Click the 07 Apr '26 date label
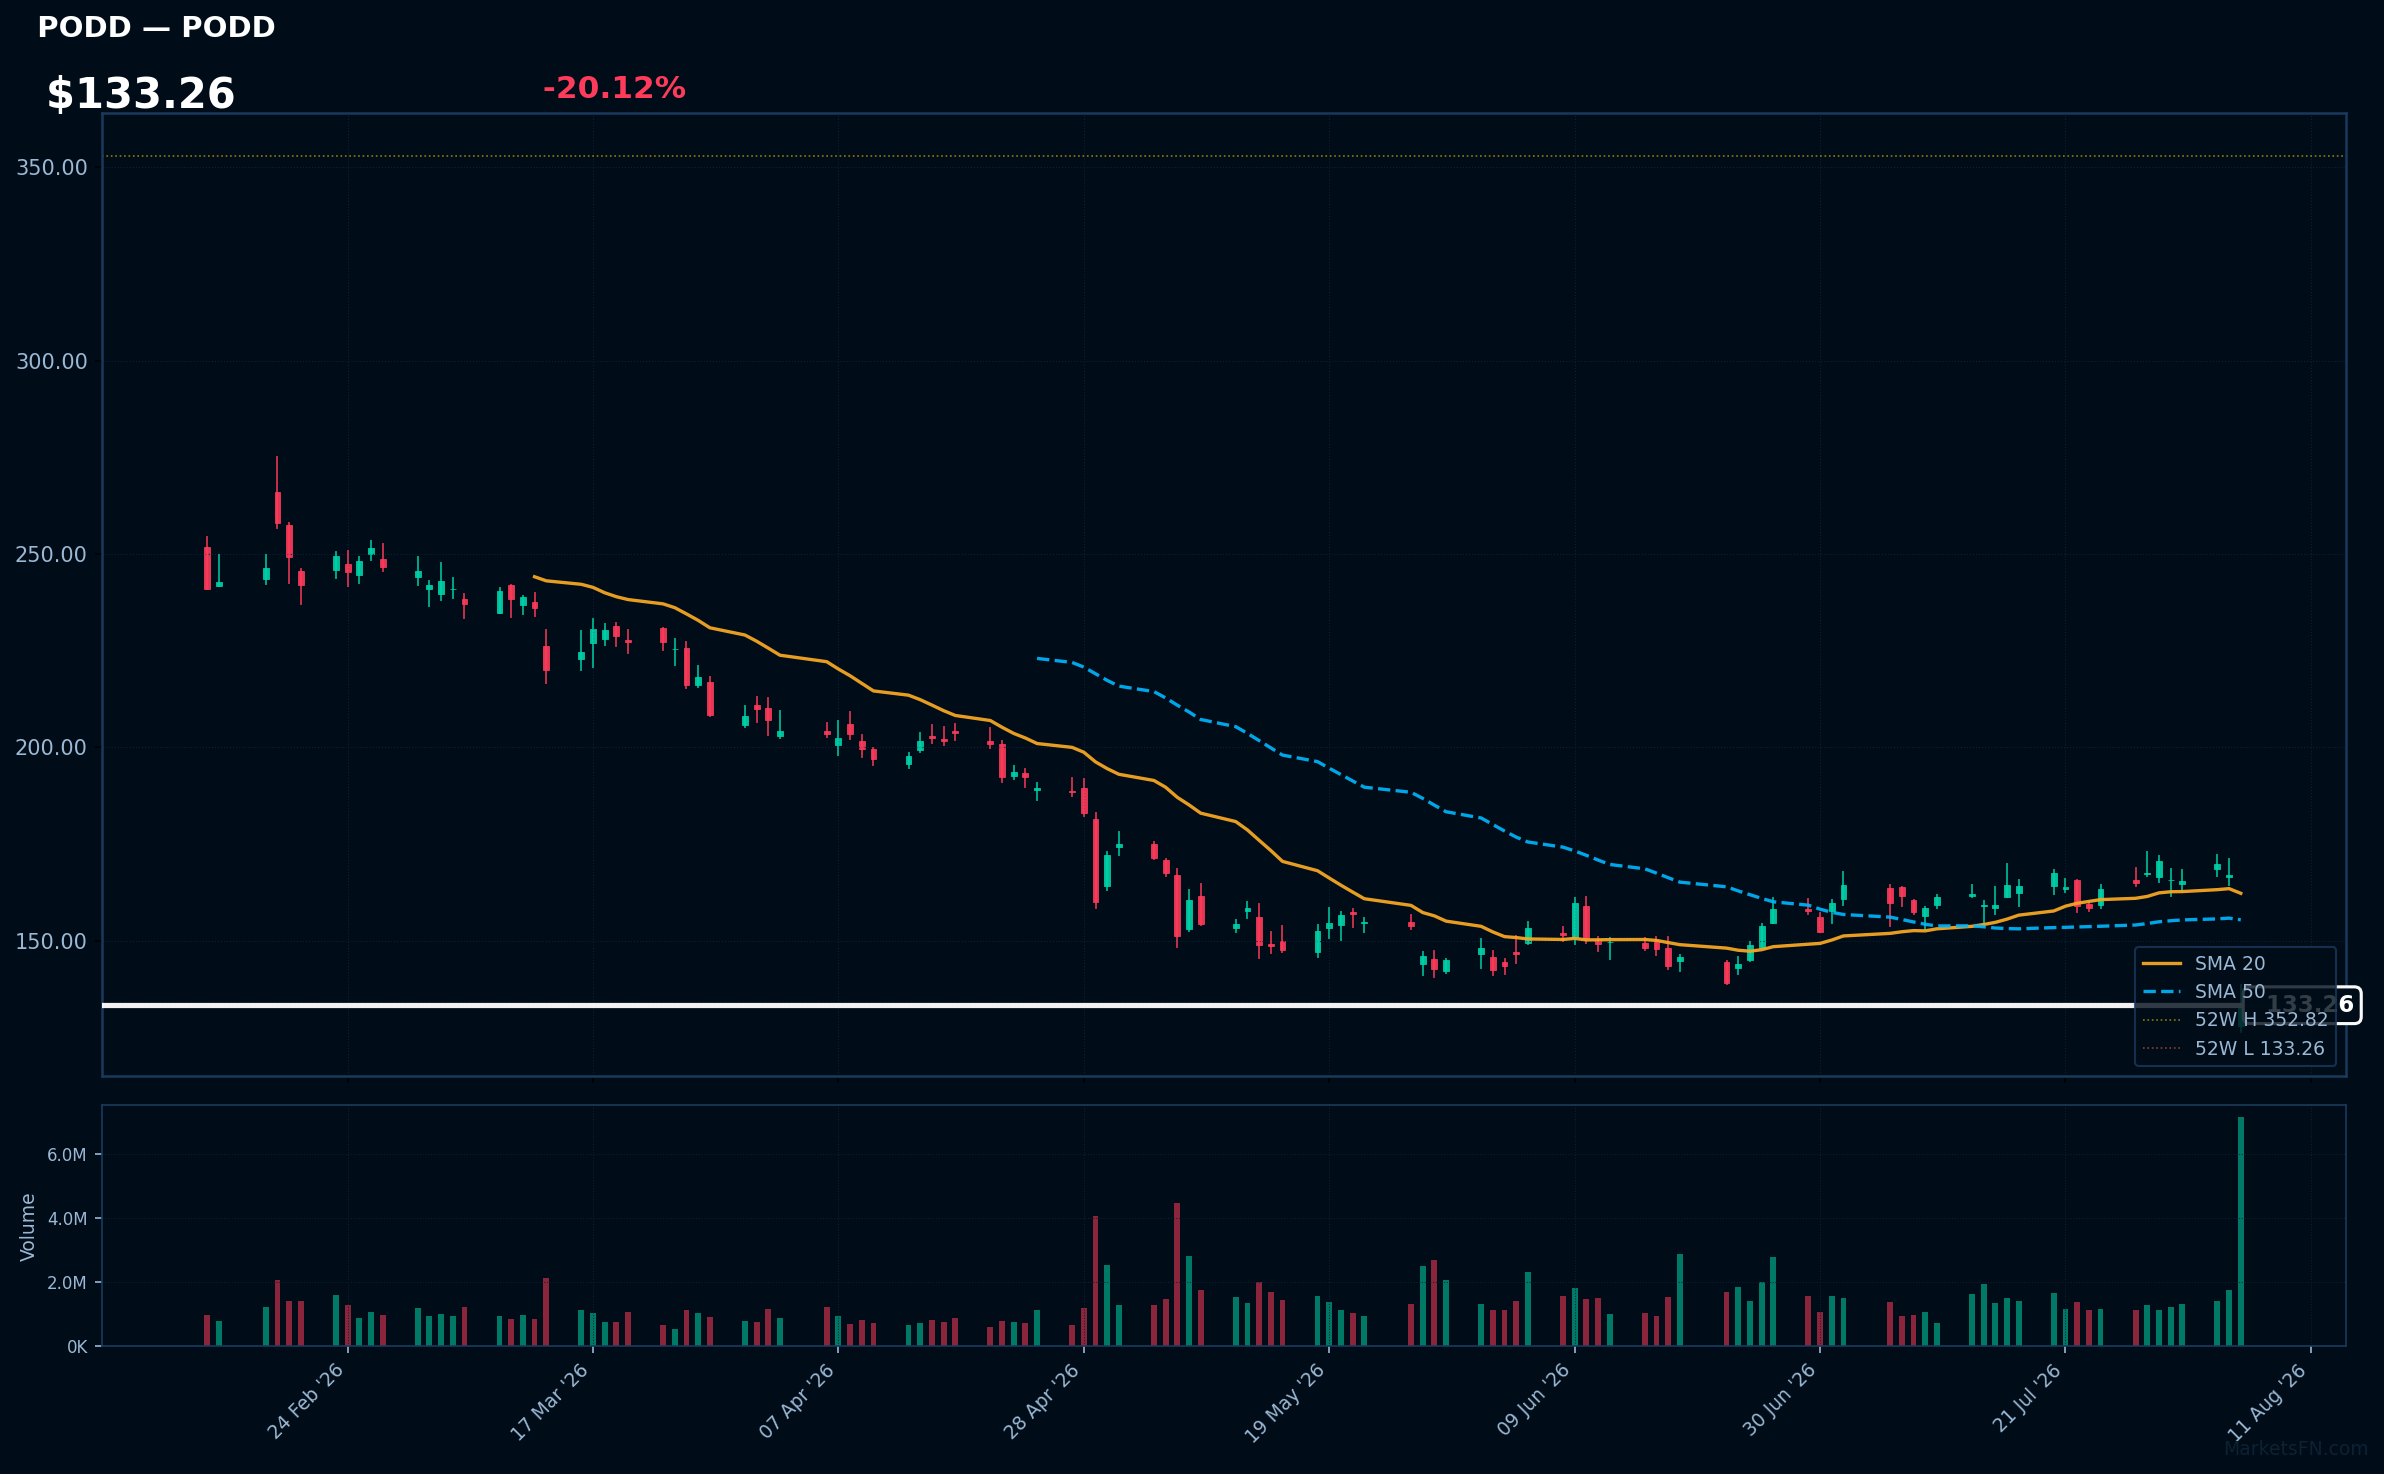The height and width of the screenshot is (1474, 2384). [796, 1400]
